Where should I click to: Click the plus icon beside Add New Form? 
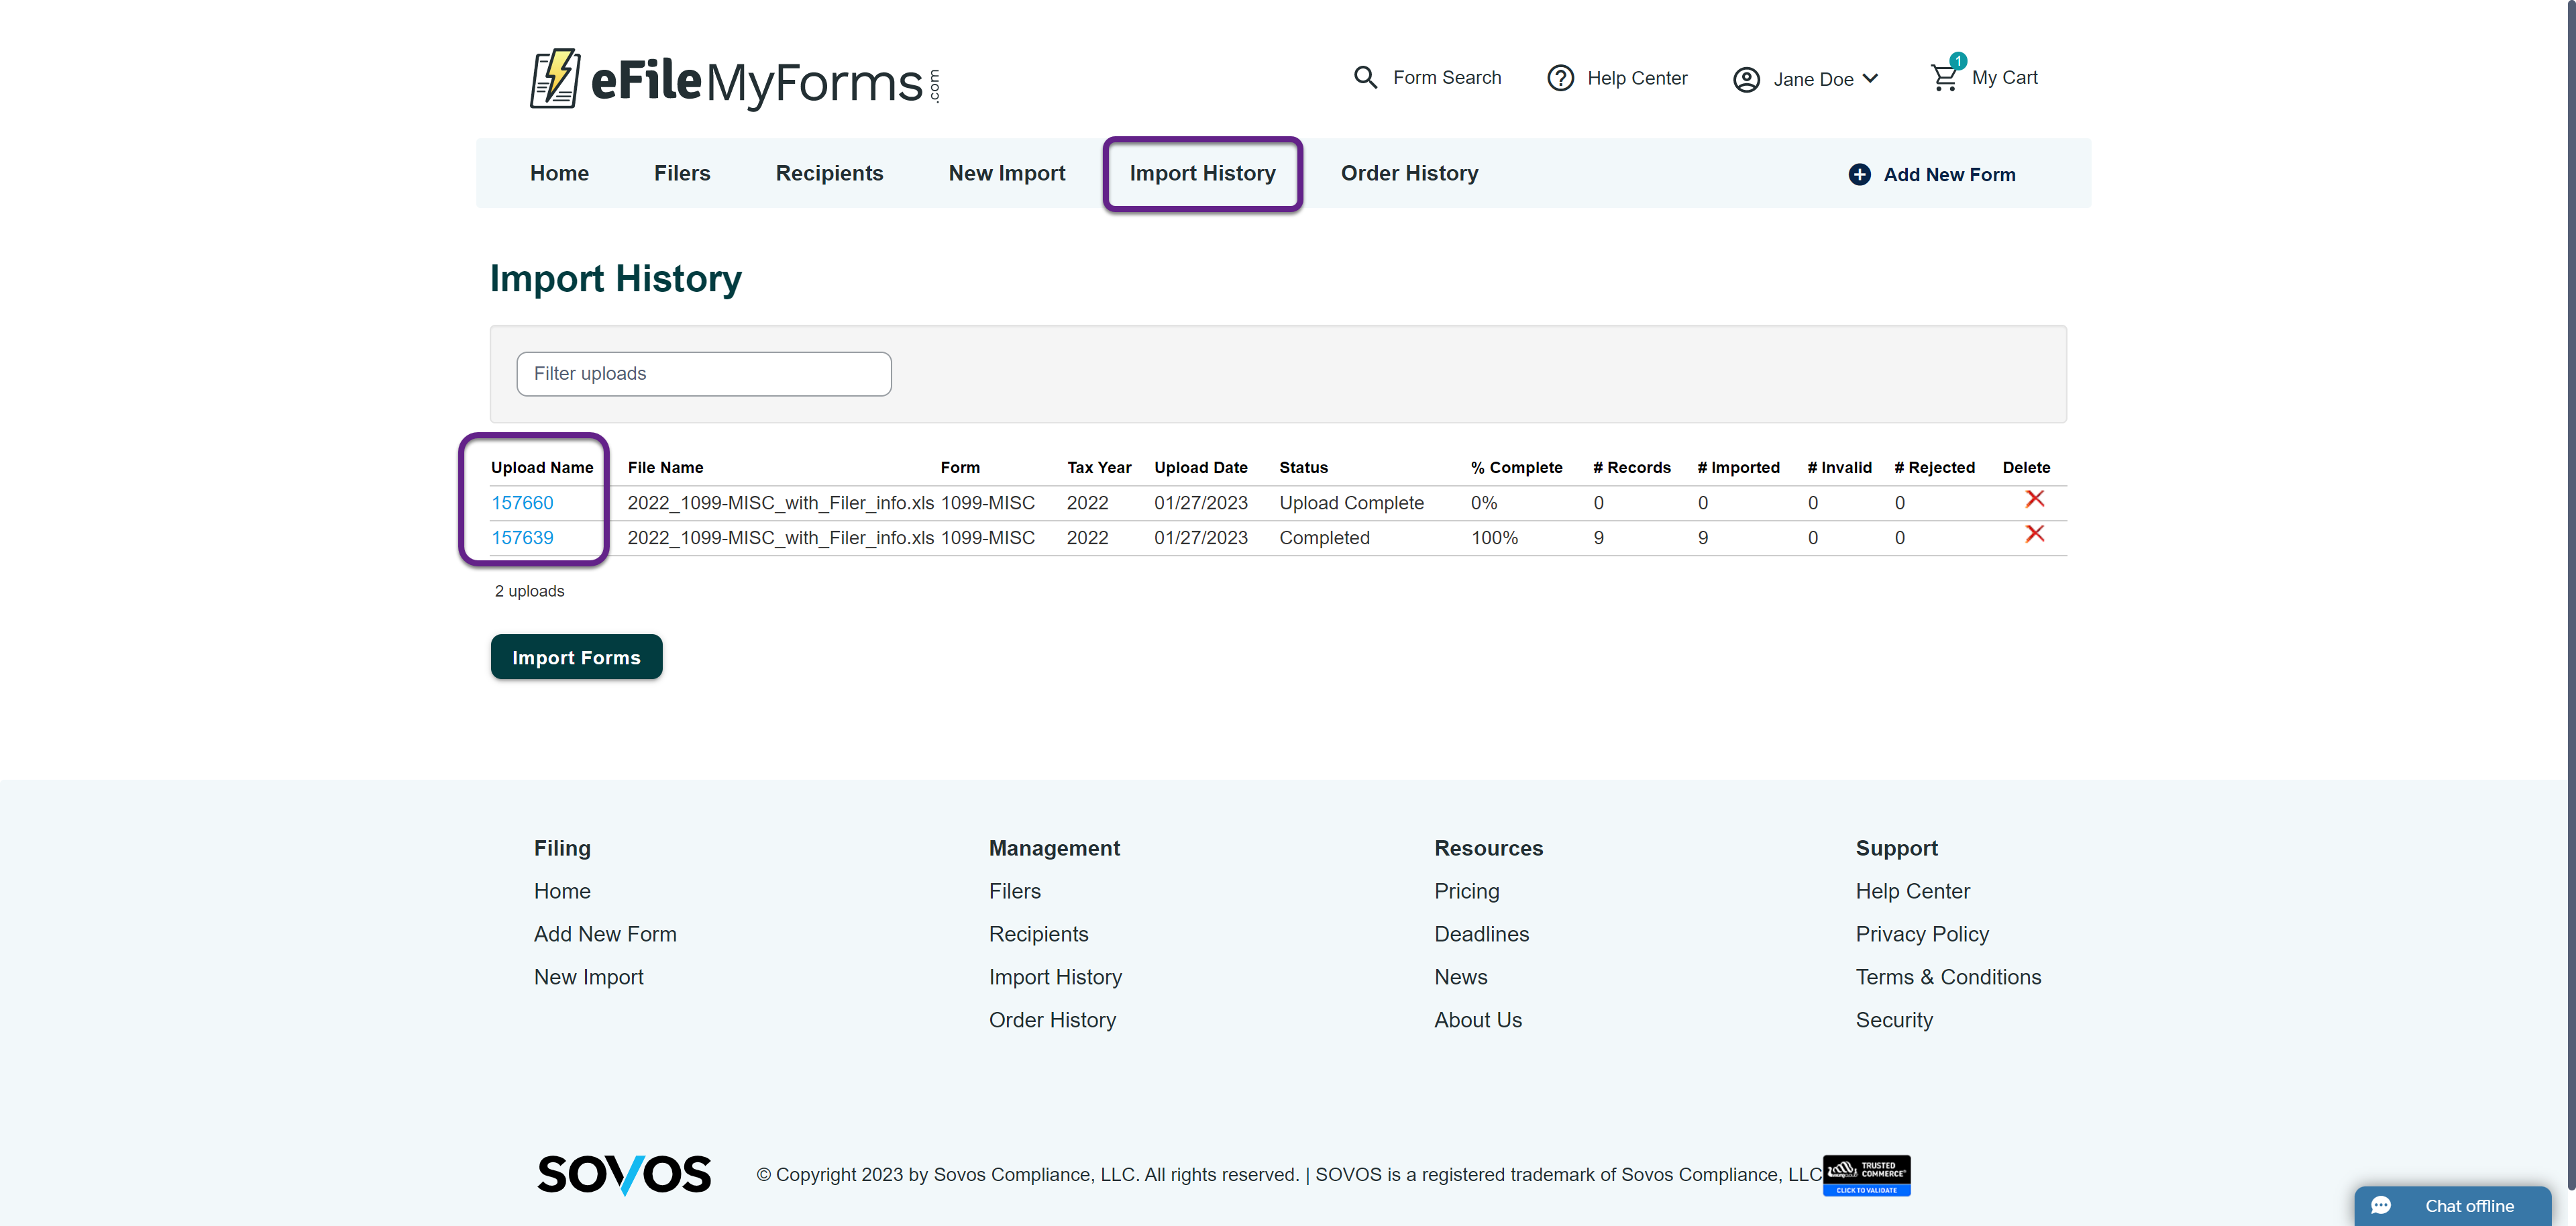[1859, 174]
